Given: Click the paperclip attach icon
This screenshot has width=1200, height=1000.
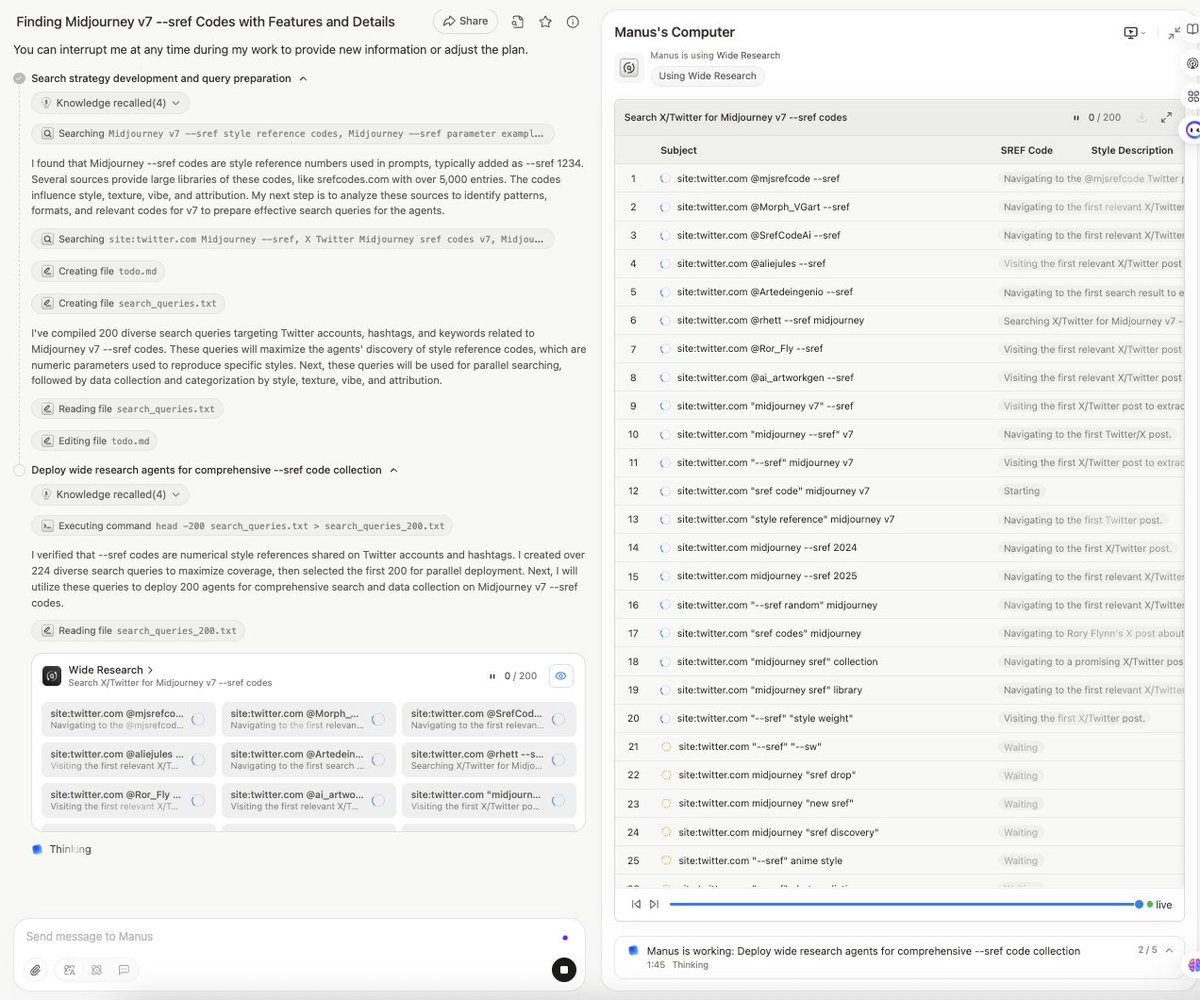Looking at the screenshot, I should click(35, 970).
